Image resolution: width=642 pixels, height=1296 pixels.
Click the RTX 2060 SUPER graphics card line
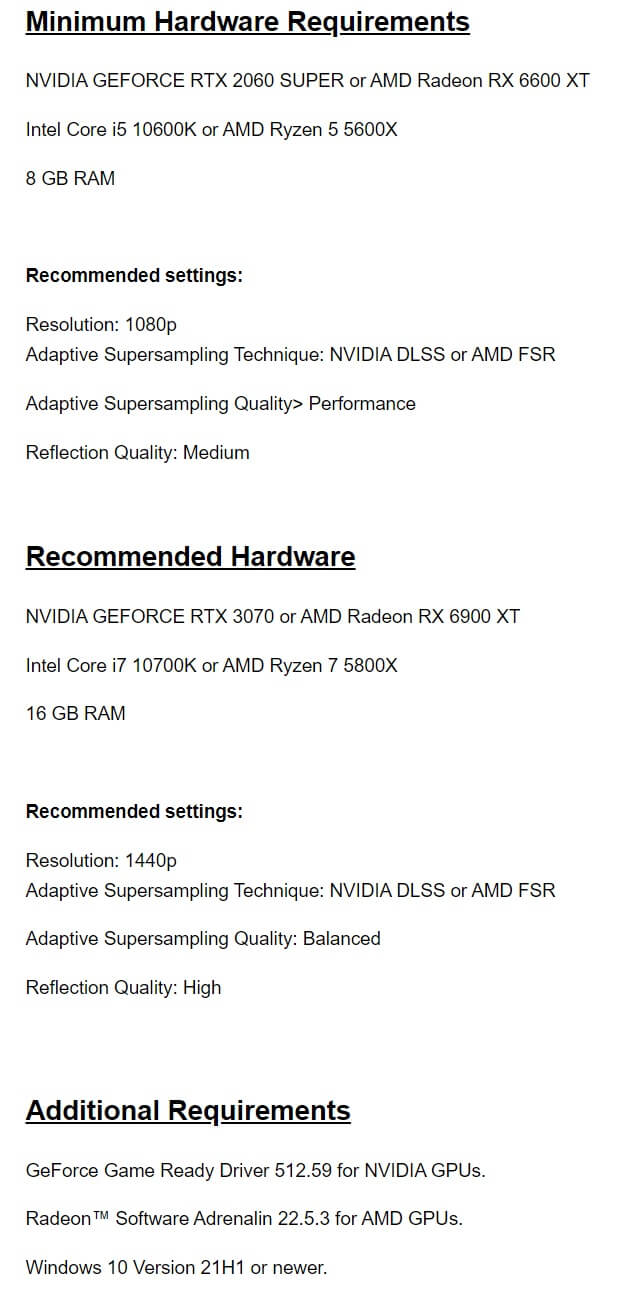click(x=307, y=80)
